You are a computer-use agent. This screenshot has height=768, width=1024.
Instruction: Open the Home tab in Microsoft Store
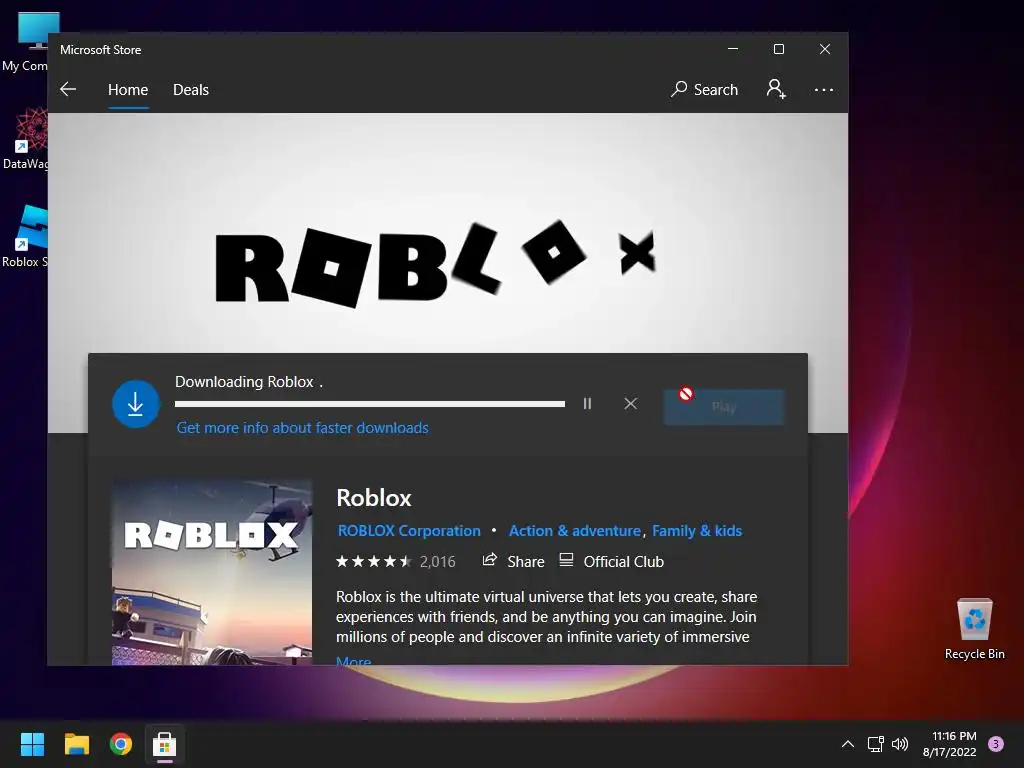pos(128,89)
